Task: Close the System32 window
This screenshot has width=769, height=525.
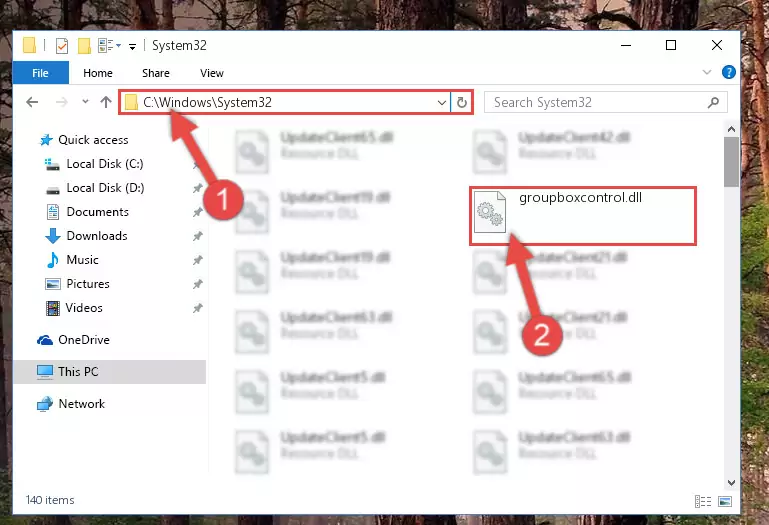Action: tap(717, 45)
